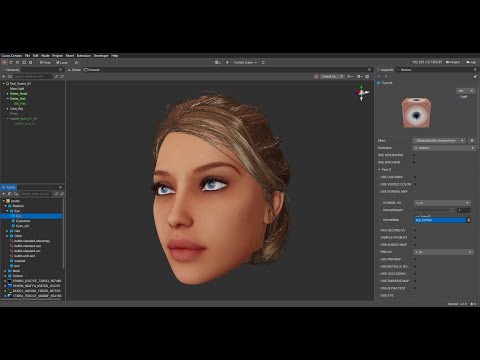480x360 pixels.
Task: Open the Technique dropdown
Action: pyautogui.click(x=444, y=148)
